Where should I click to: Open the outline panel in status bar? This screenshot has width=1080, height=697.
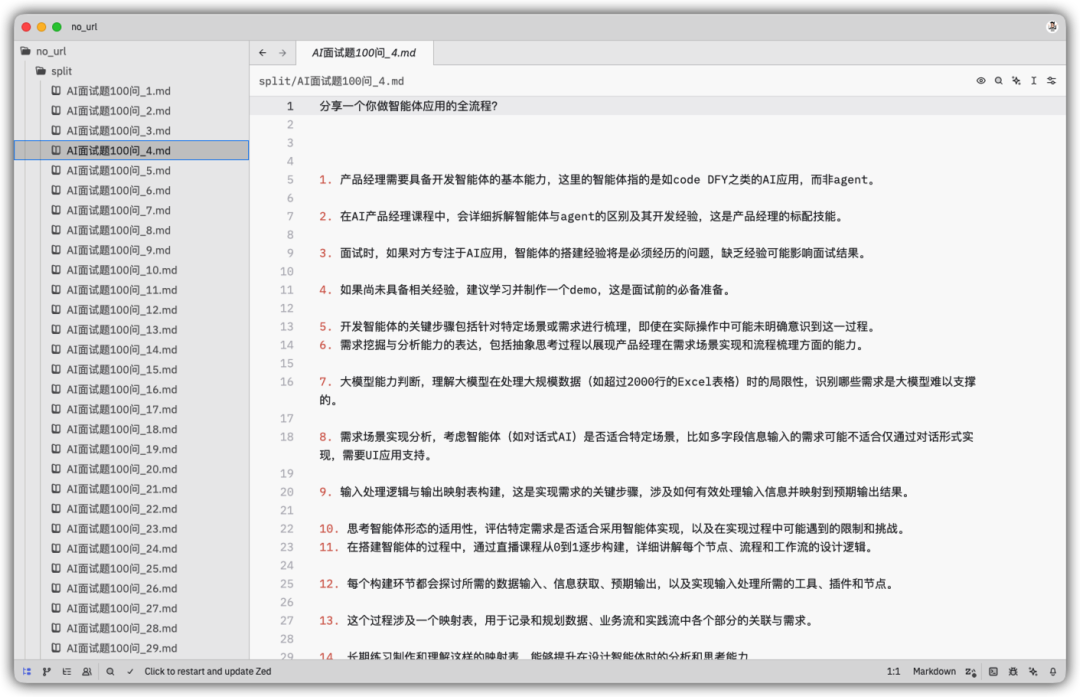[67, 672]
